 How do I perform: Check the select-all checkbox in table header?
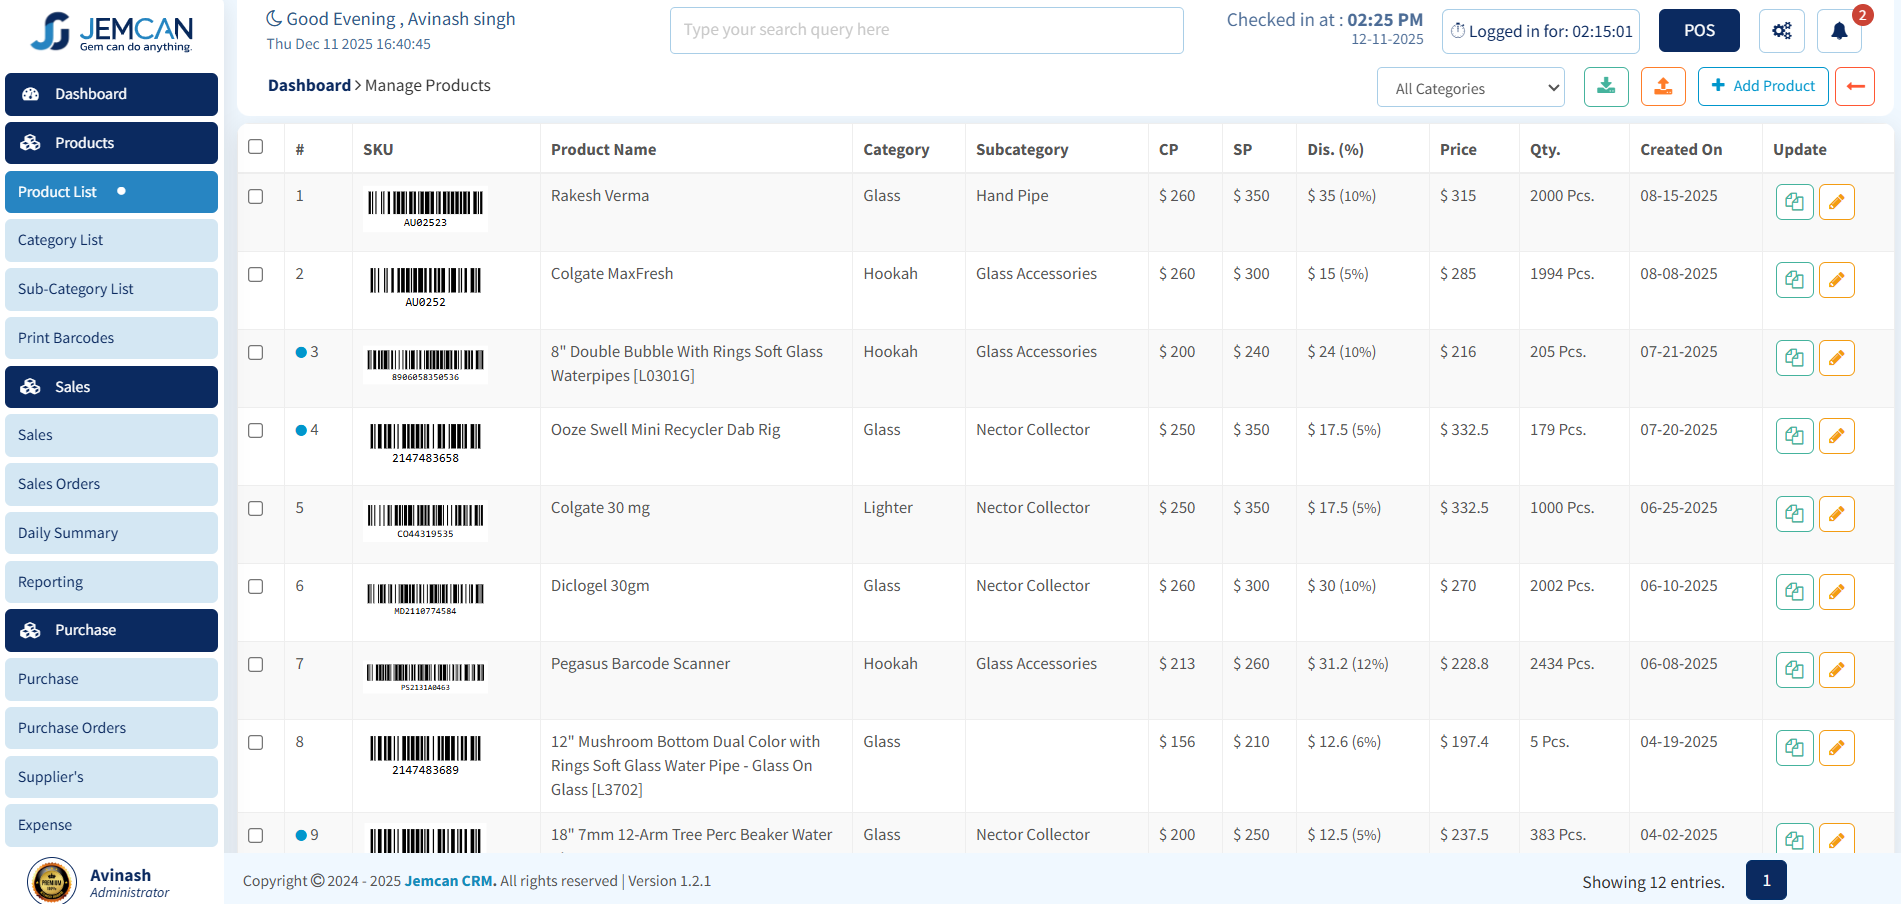click(x=256, y=146)
